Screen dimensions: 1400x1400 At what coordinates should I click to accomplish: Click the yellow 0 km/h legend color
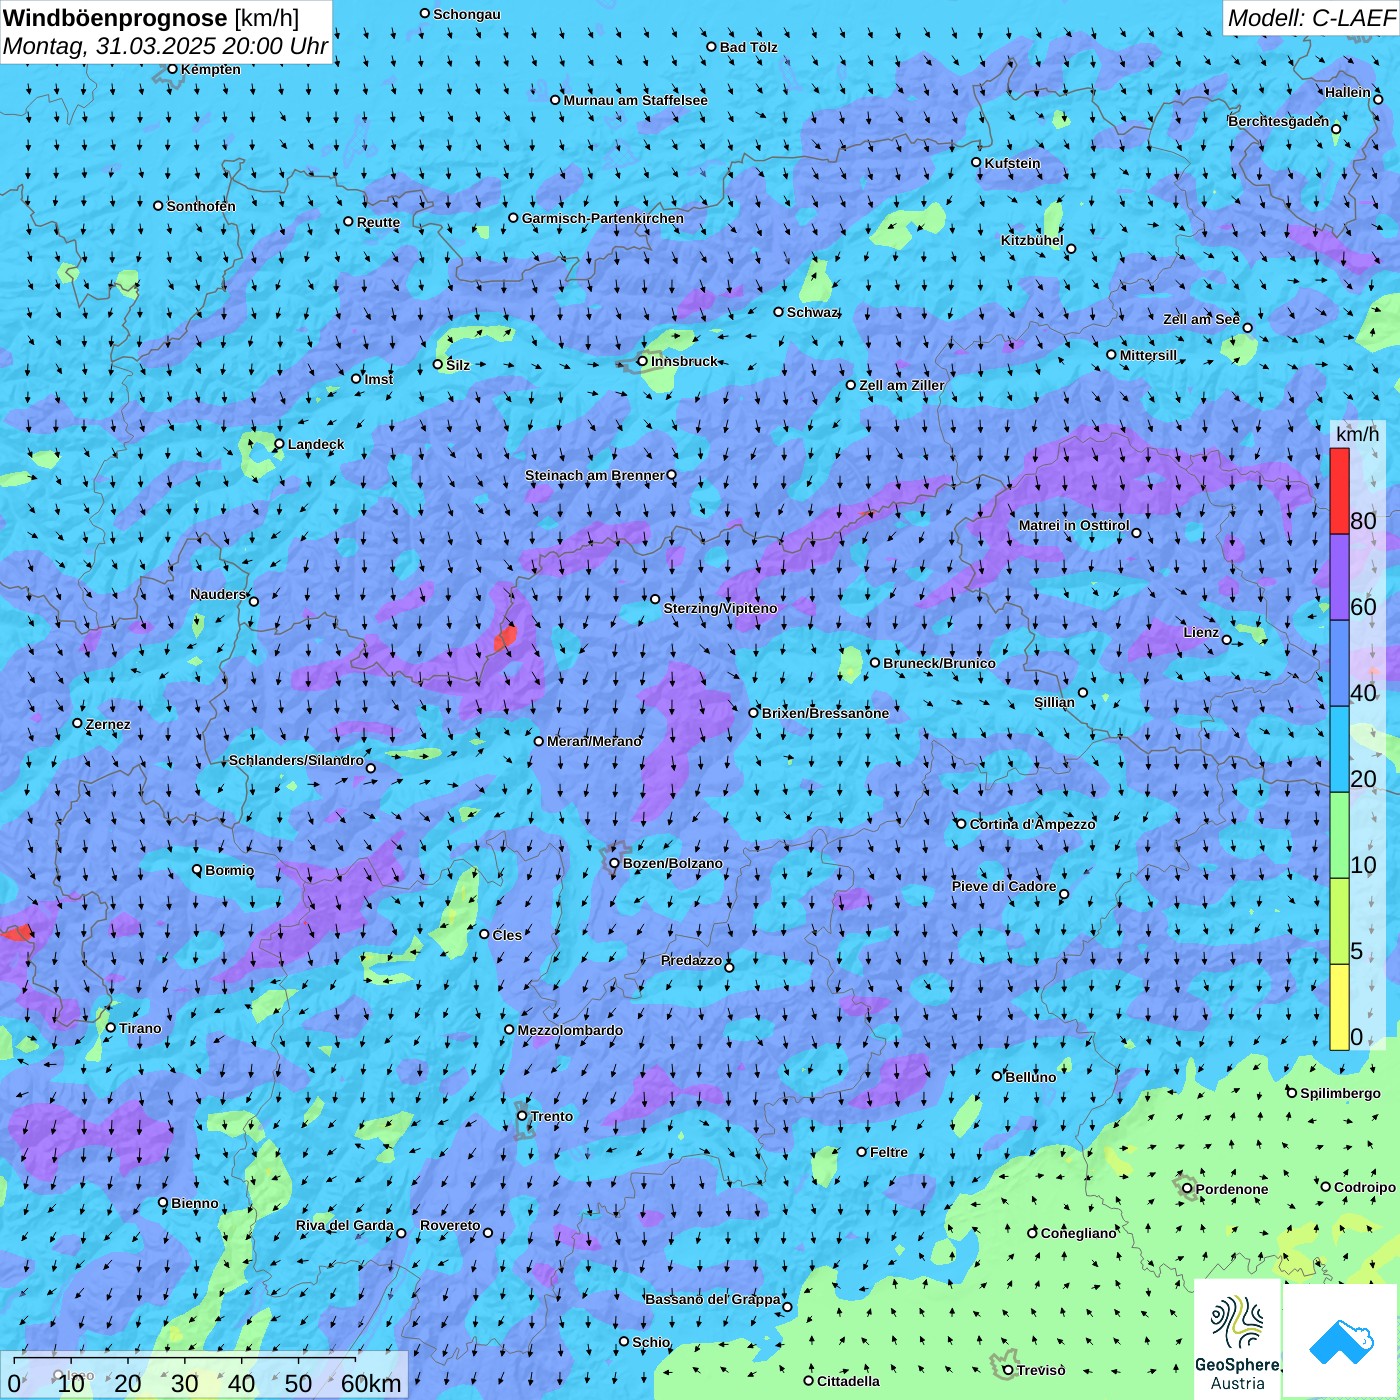1339,1007
